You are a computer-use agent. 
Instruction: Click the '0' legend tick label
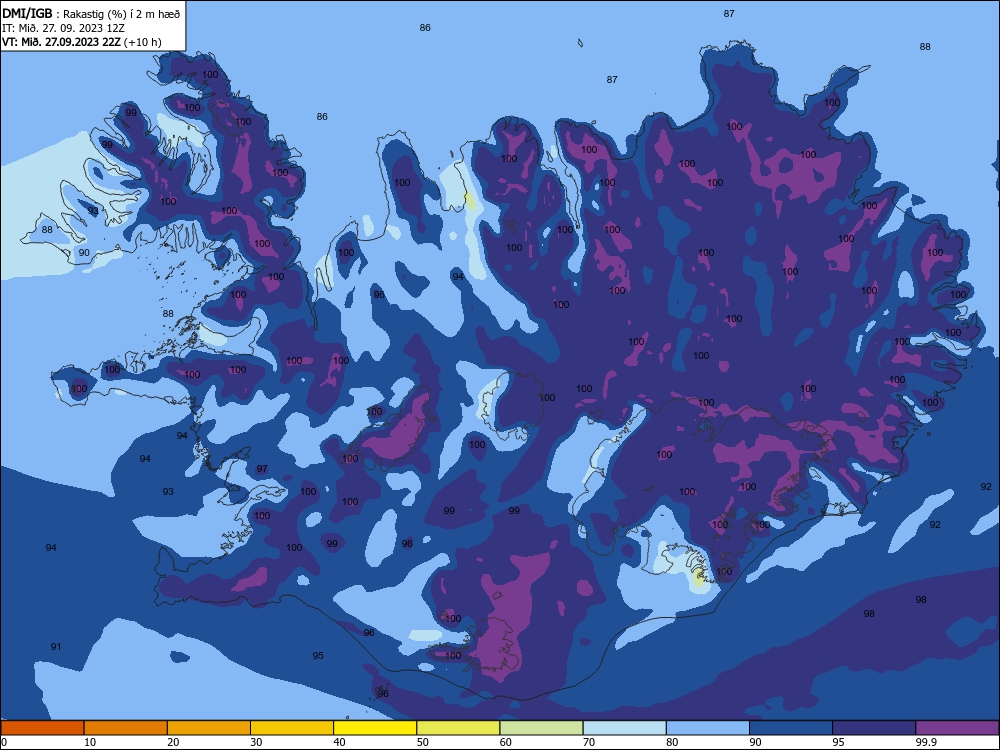click(3, 742)
